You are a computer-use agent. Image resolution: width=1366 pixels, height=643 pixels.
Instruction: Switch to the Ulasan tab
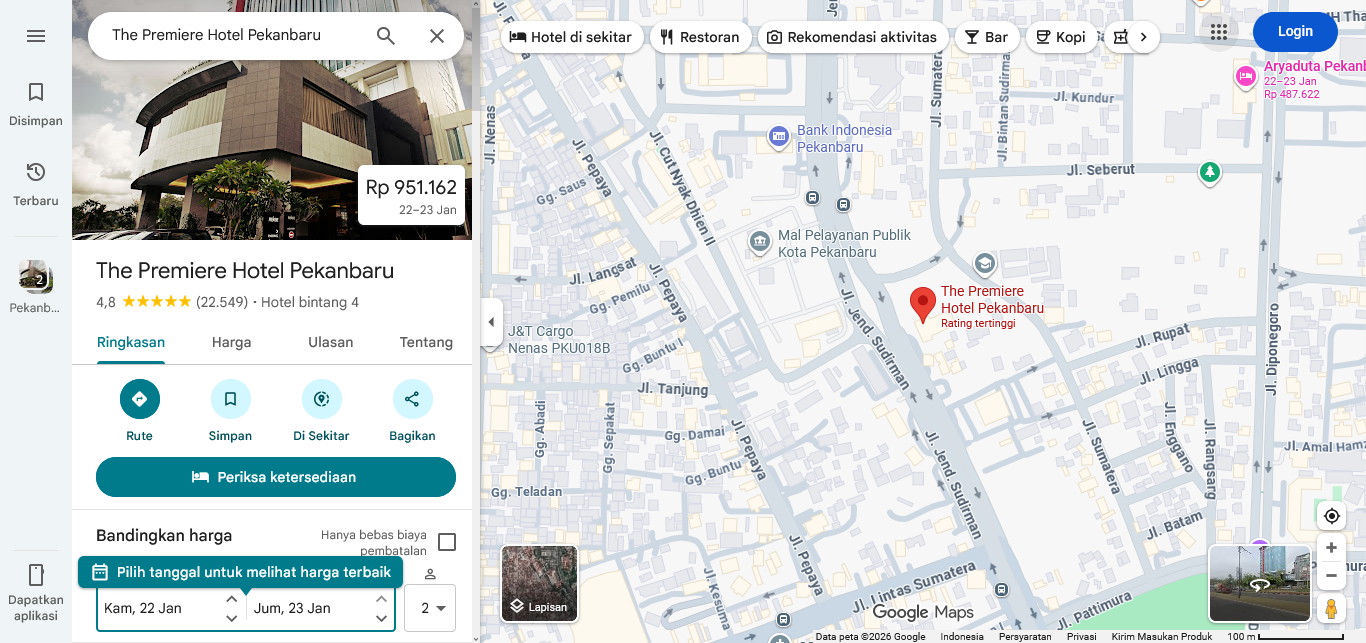330,342
